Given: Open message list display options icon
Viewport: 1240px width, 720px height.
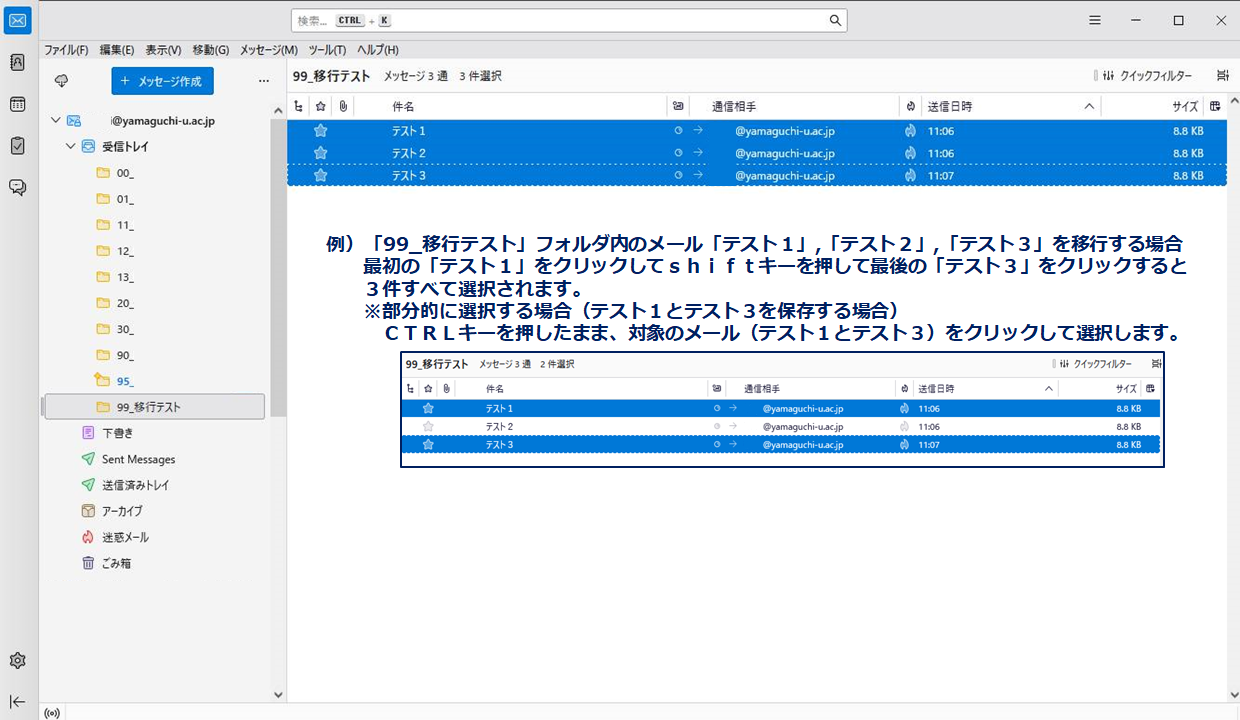Looking at the screenshot, I should tap(1223, 75).
